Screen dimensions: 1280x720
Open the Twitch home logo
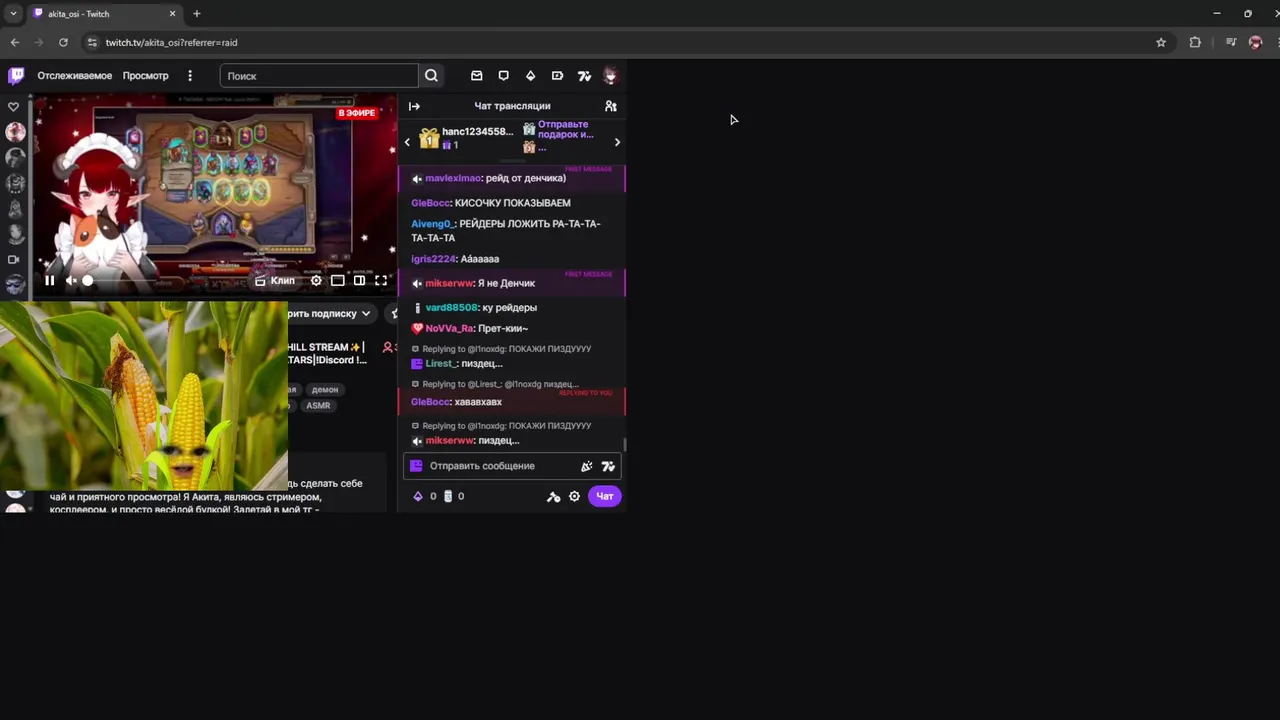tap(16, 76)
